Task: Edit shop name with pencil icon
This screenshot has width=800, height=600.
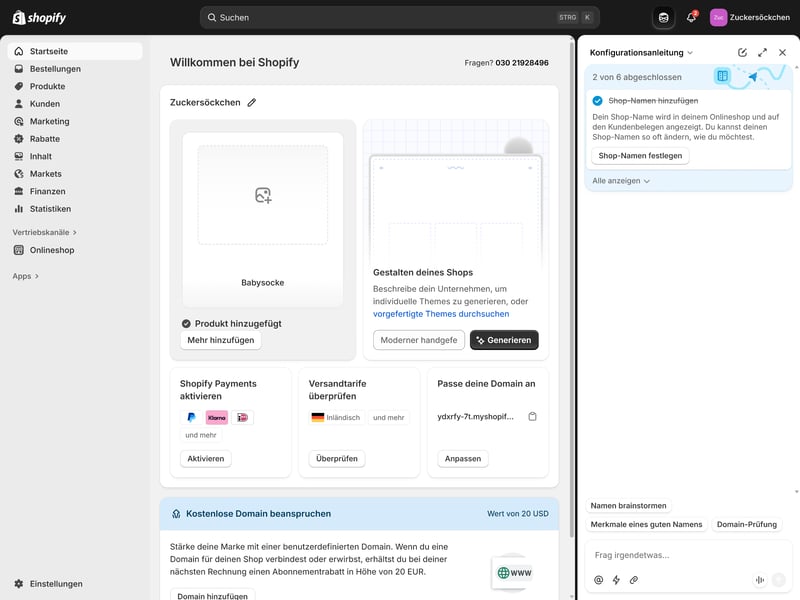Action: (252, 102)
